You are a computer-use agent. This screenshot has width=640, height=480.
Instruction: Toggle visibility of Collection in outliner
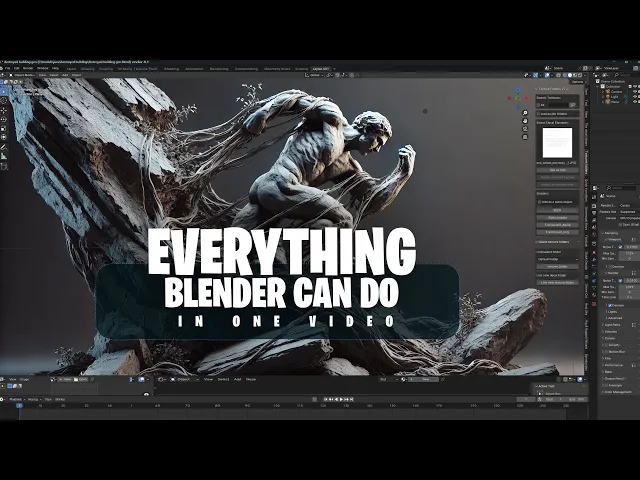pos(635,87)
